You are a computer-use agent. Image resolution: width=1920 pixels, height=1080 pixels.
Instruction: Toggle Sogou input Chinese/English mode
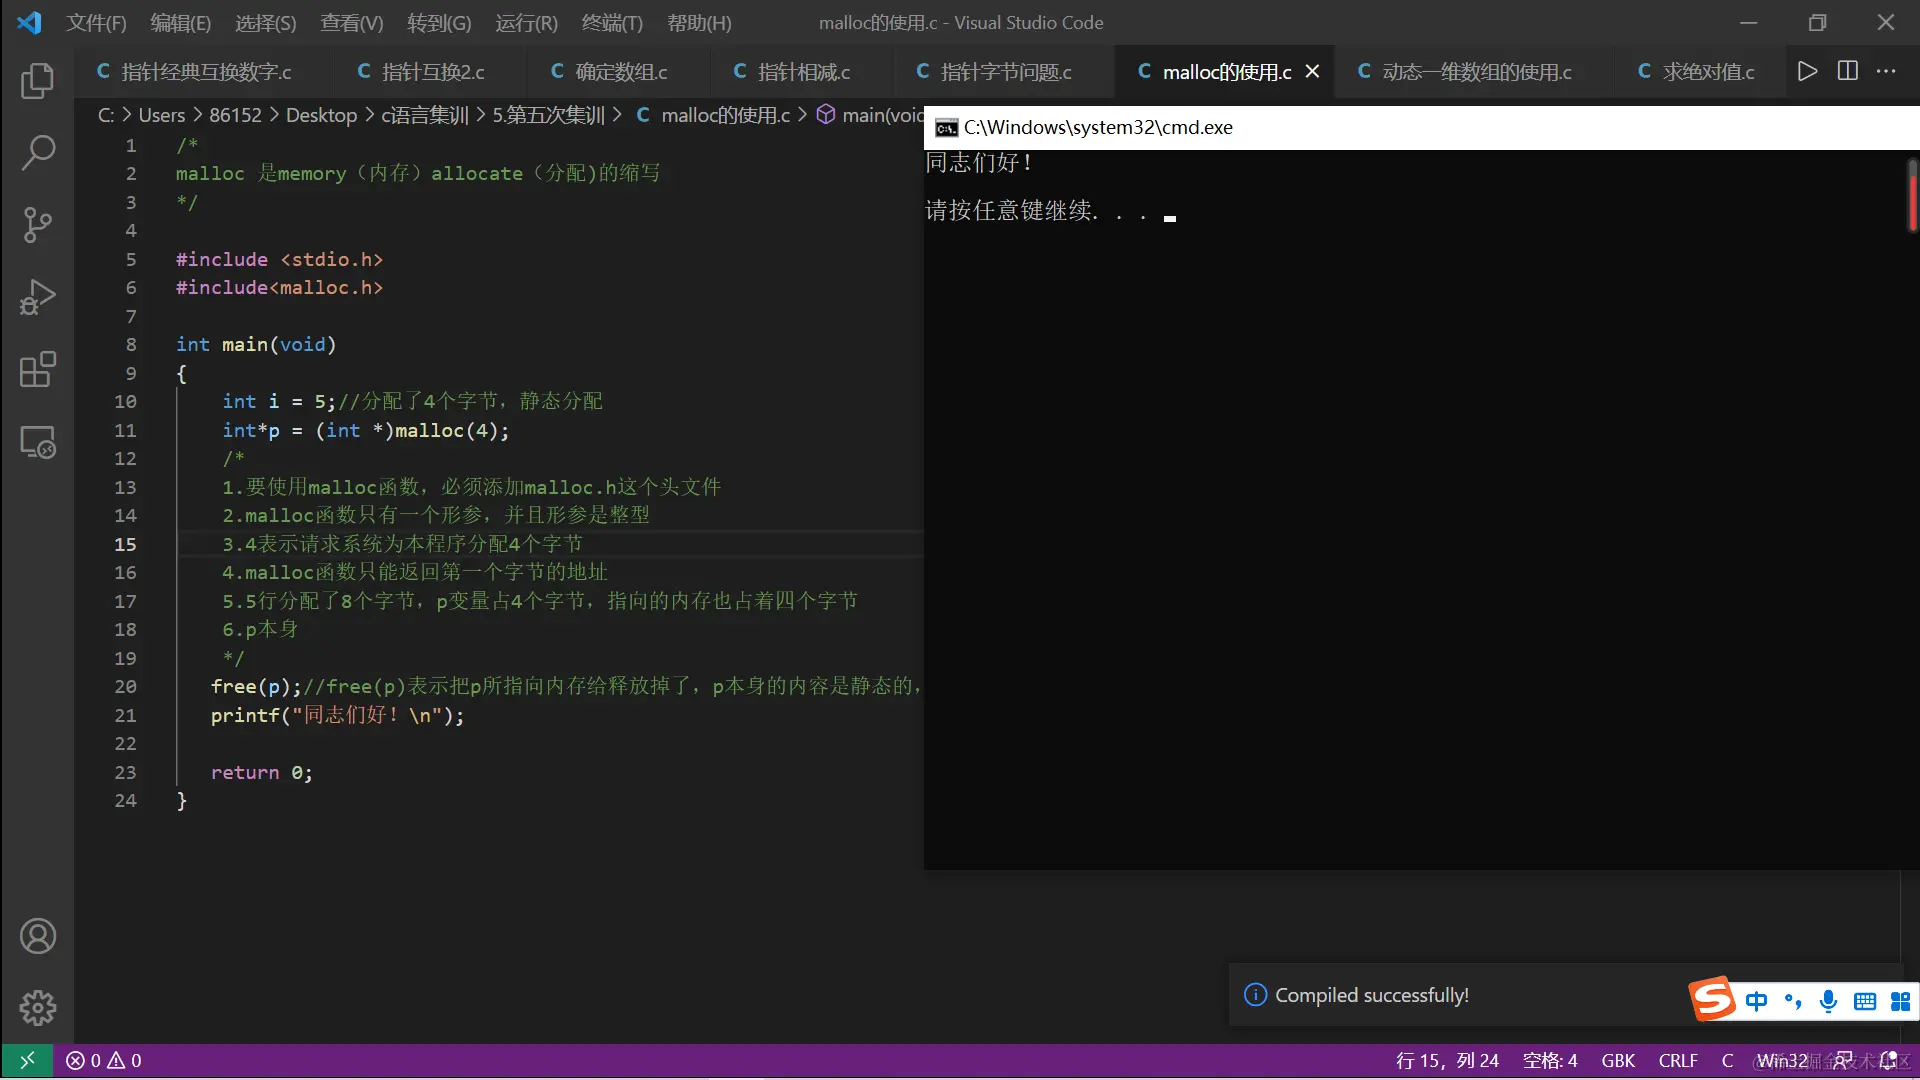click(1756, 1001)
